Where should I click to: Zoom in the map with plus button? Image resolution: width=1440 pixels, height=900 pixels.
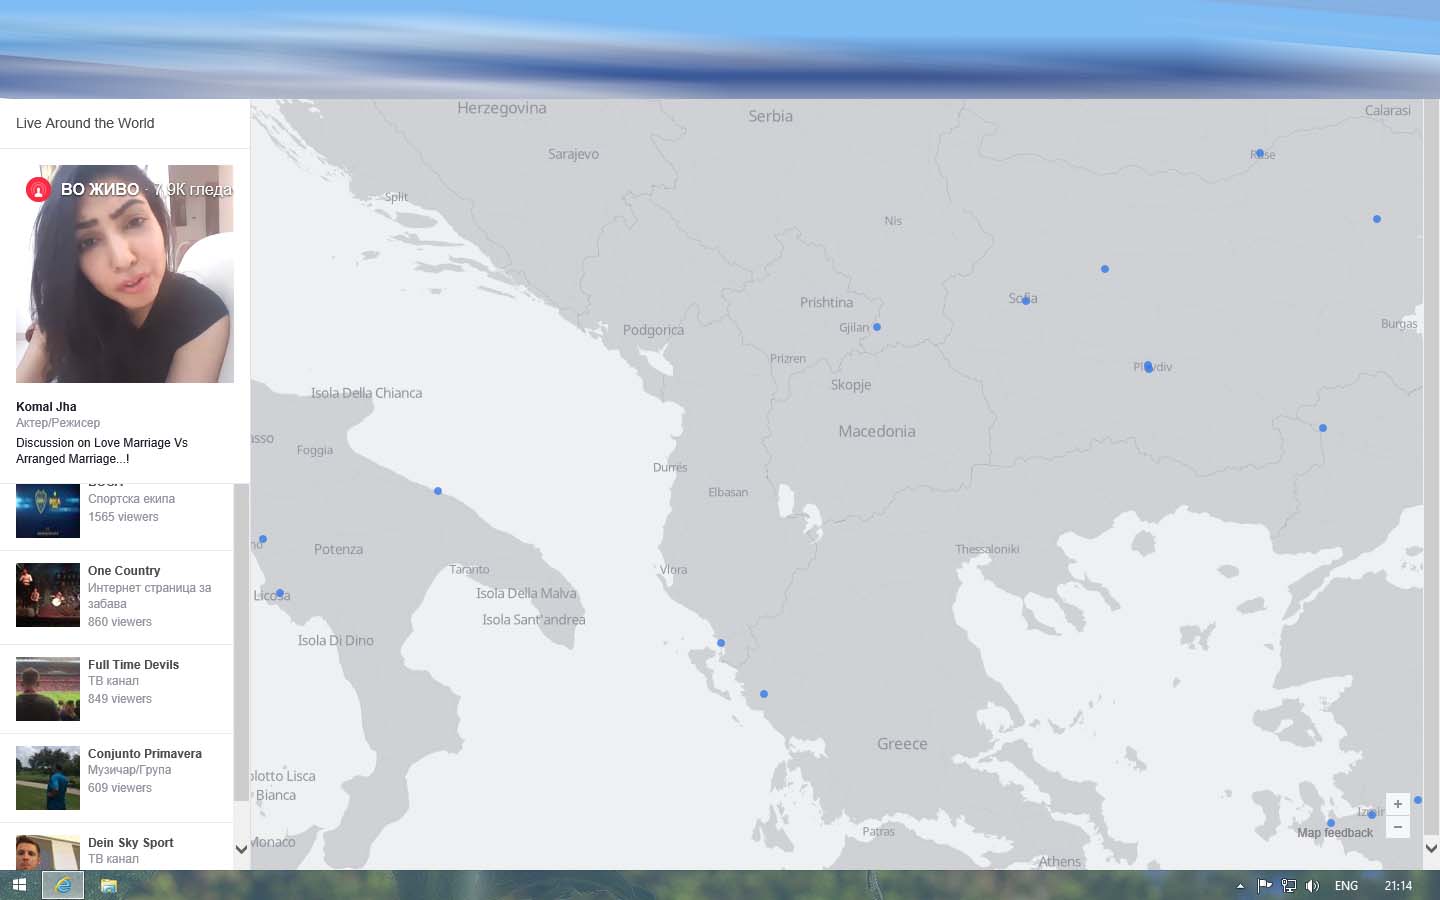point(1398,804)
